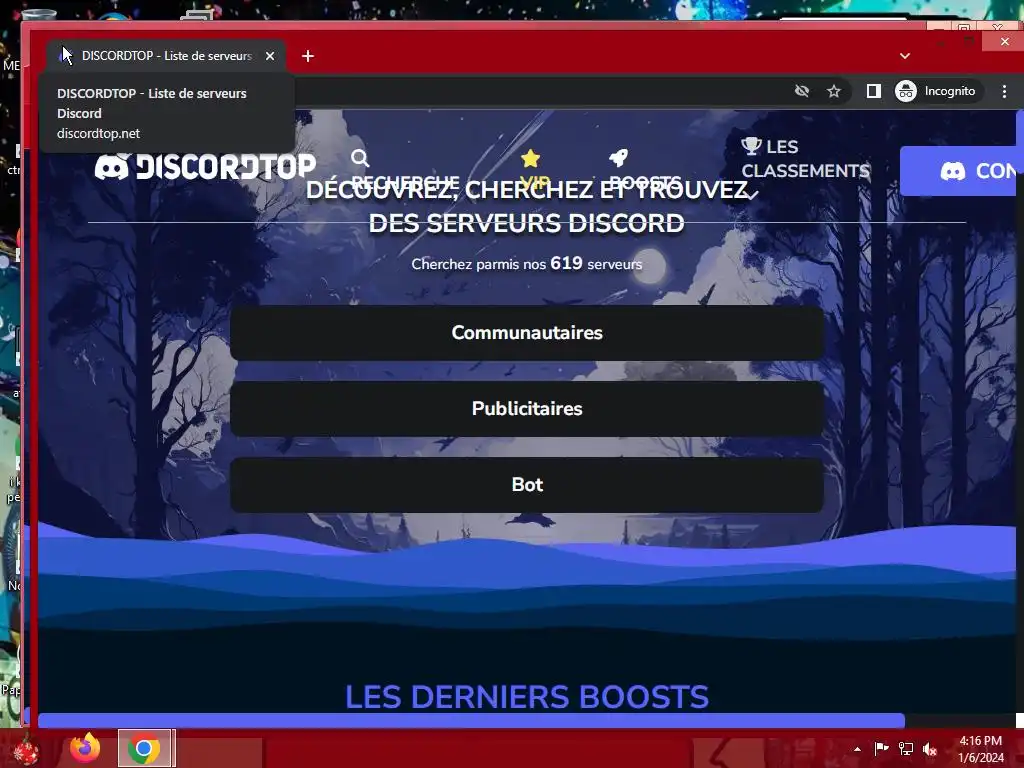Click the Action Center flag tray icon
Viewport: 1024px width, 768px height.
[x=882, y=748]
